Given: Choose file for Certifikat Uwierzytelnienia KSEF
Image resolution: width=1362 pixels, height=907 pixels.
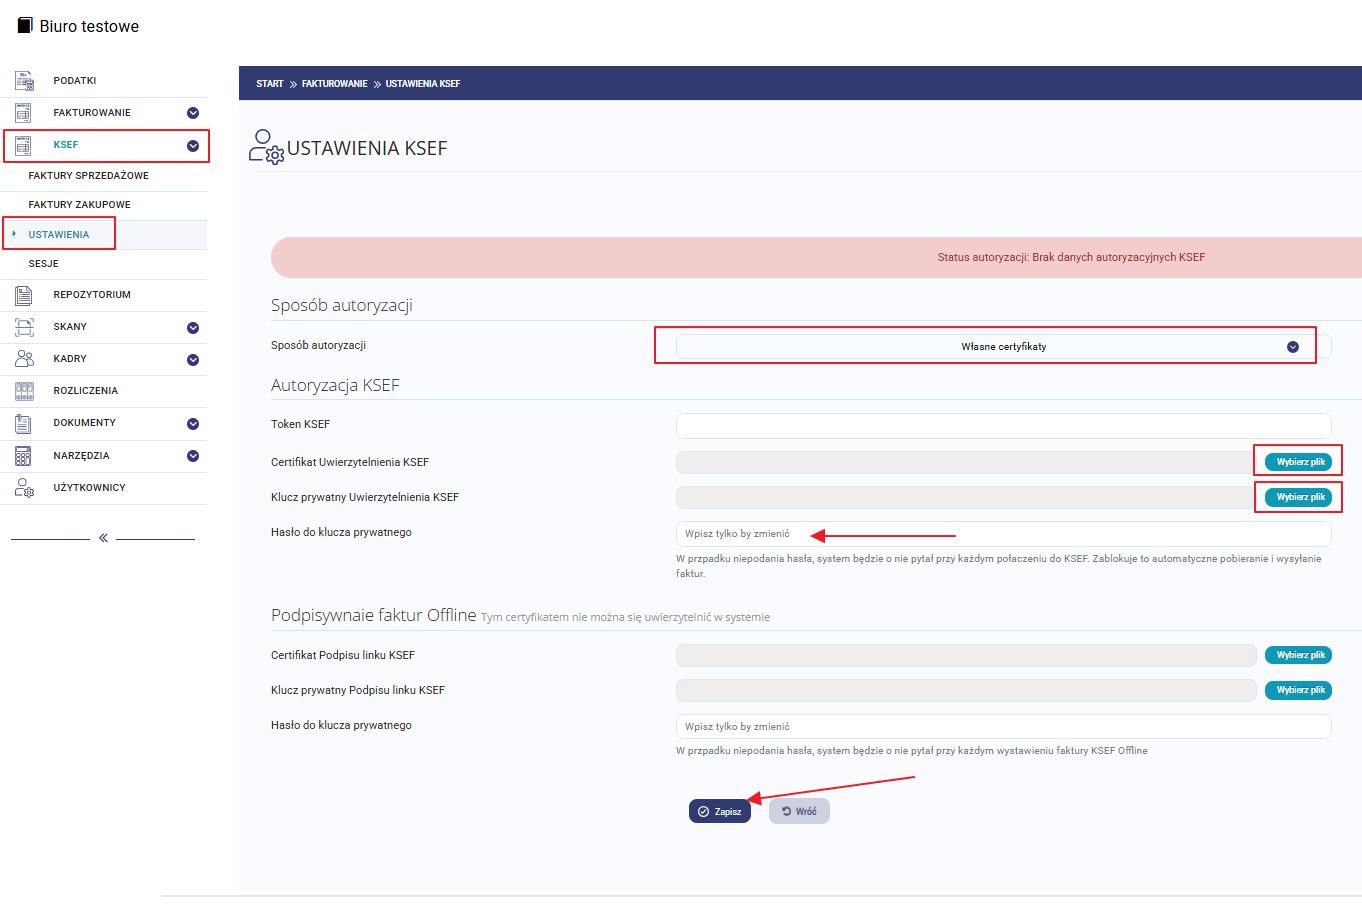Looking at the screenshot, I should 1298,462.
